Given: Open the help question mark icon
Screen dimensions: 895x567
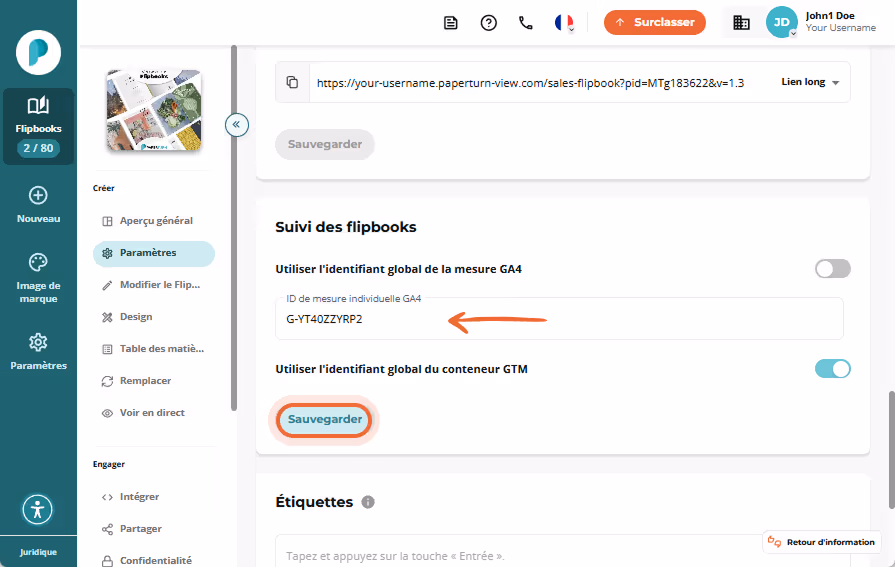Looking at the screenshot, I should click(x=489, y=23).
